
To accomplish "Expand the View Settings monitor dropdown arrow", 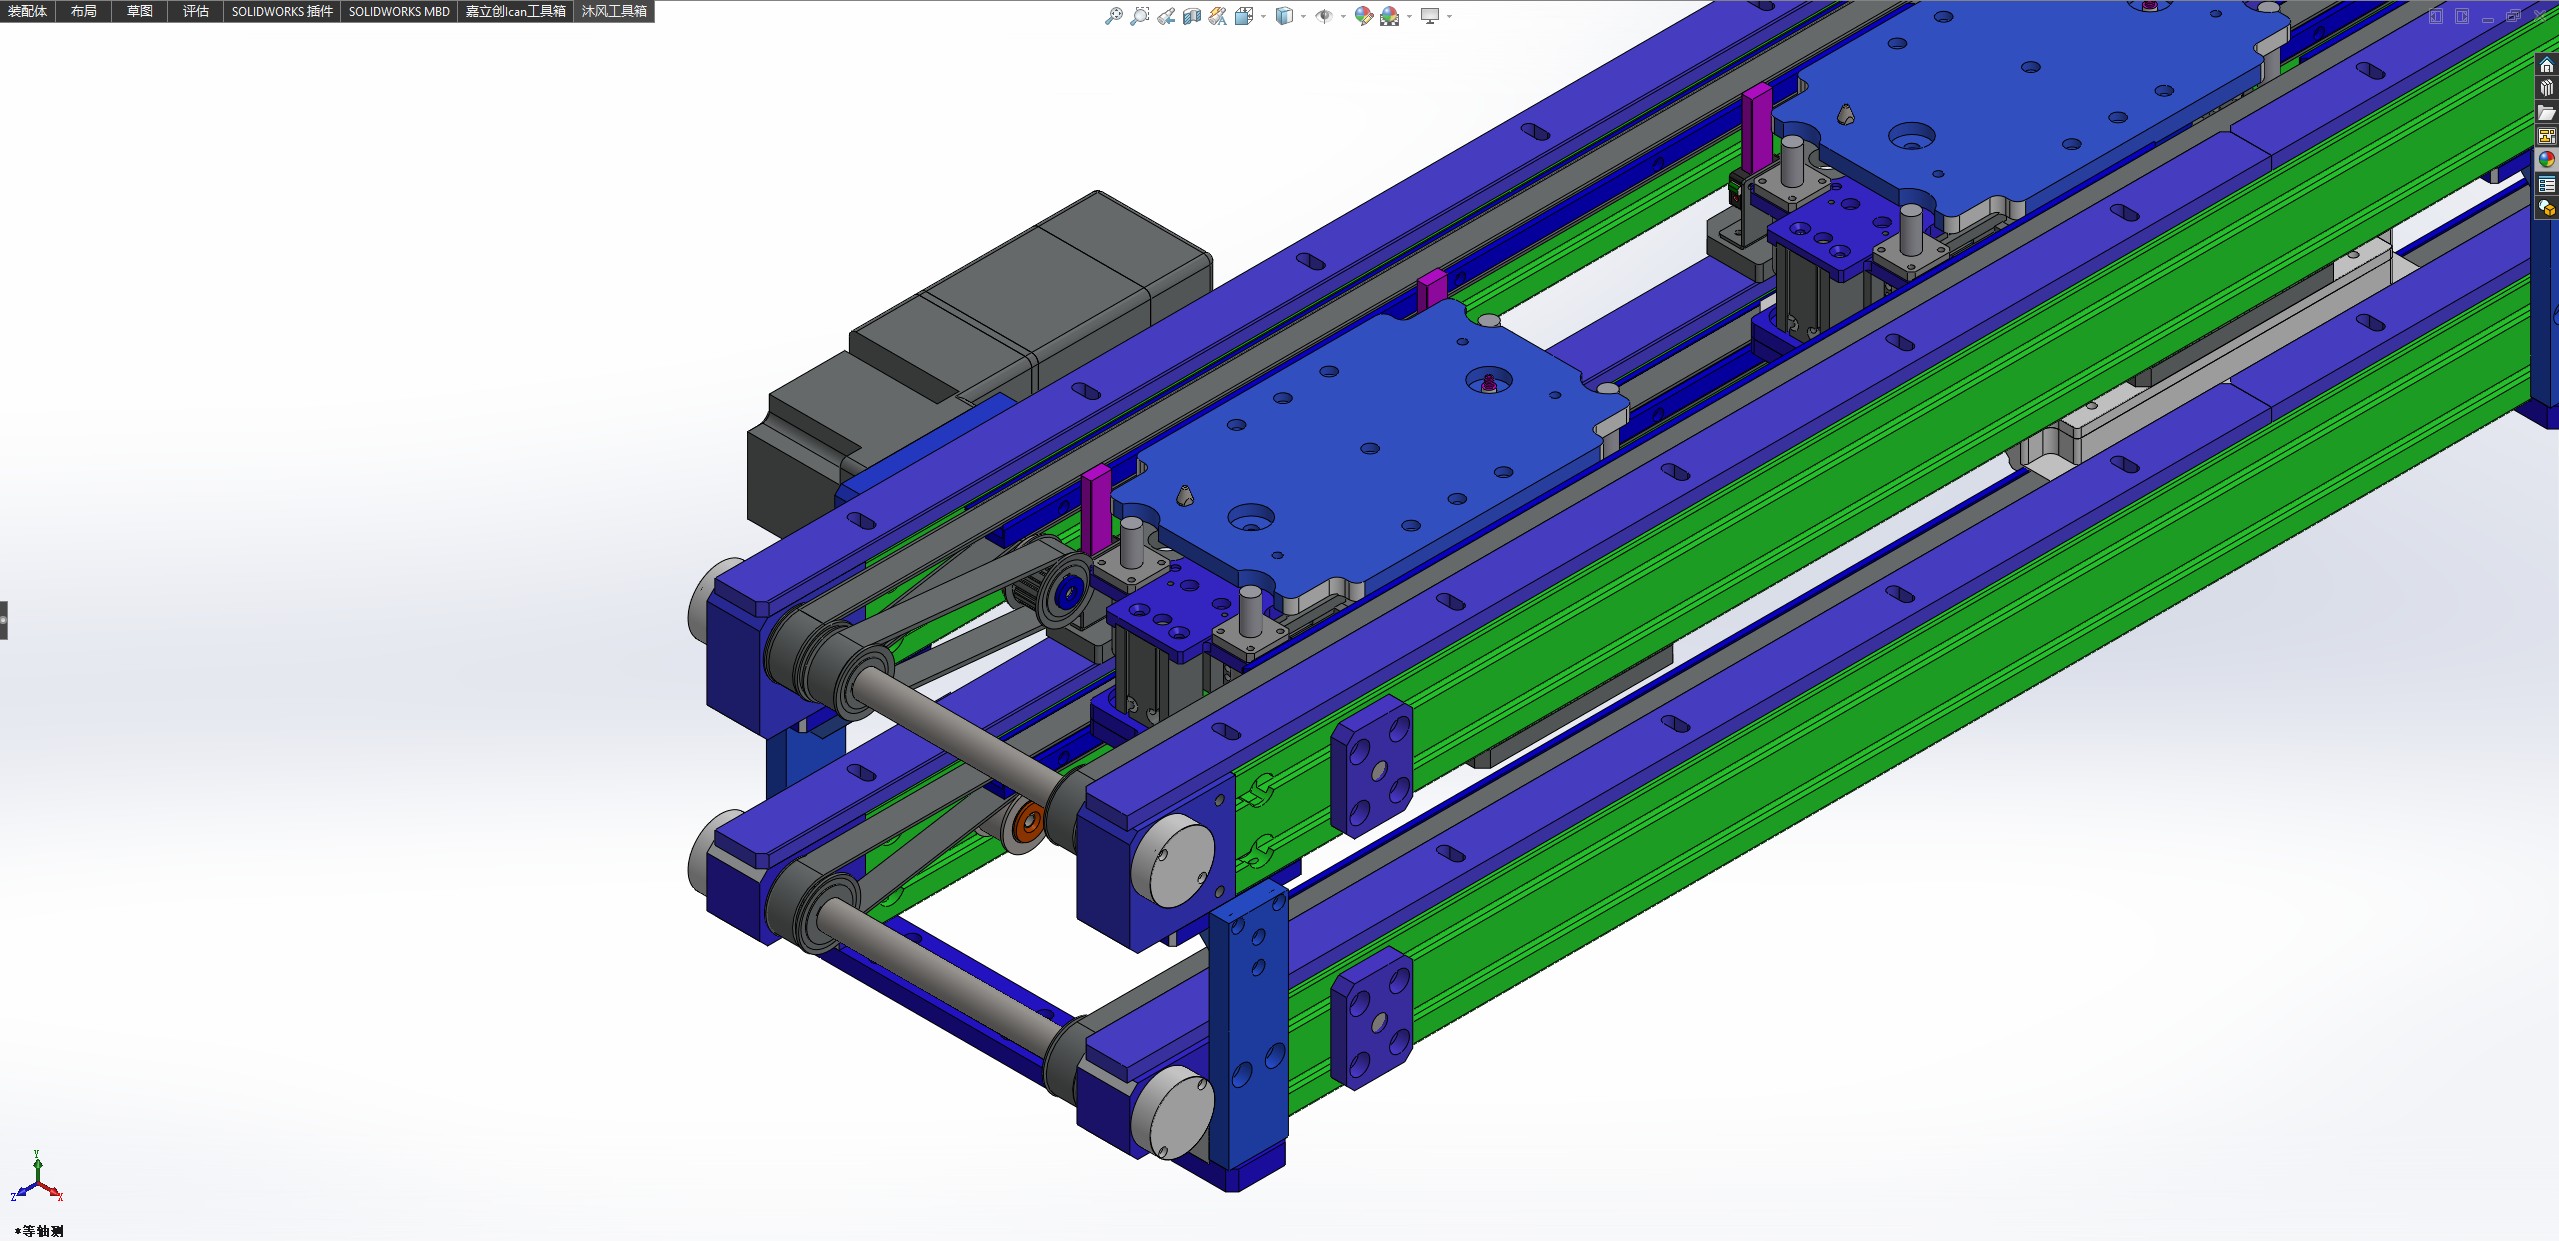I will point(1449,16).
